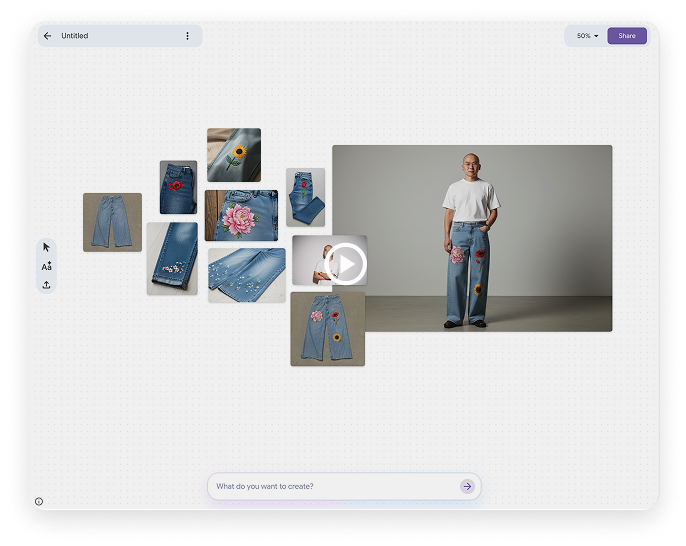Select the flat-lay jeans with flower patches image
The image size is (686, 546).
tap(327, 329)
